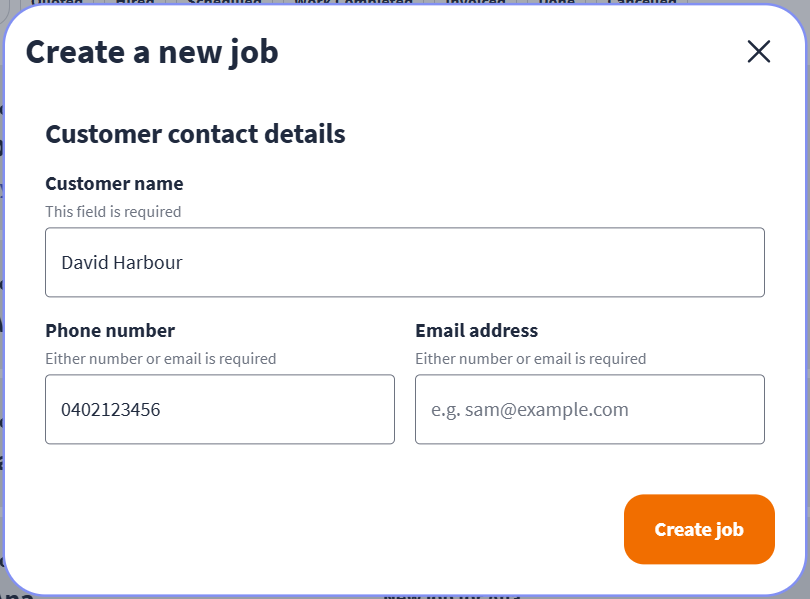The image size is (810, 599).
Task: Click into the Email address field
Action: (589, 409)
